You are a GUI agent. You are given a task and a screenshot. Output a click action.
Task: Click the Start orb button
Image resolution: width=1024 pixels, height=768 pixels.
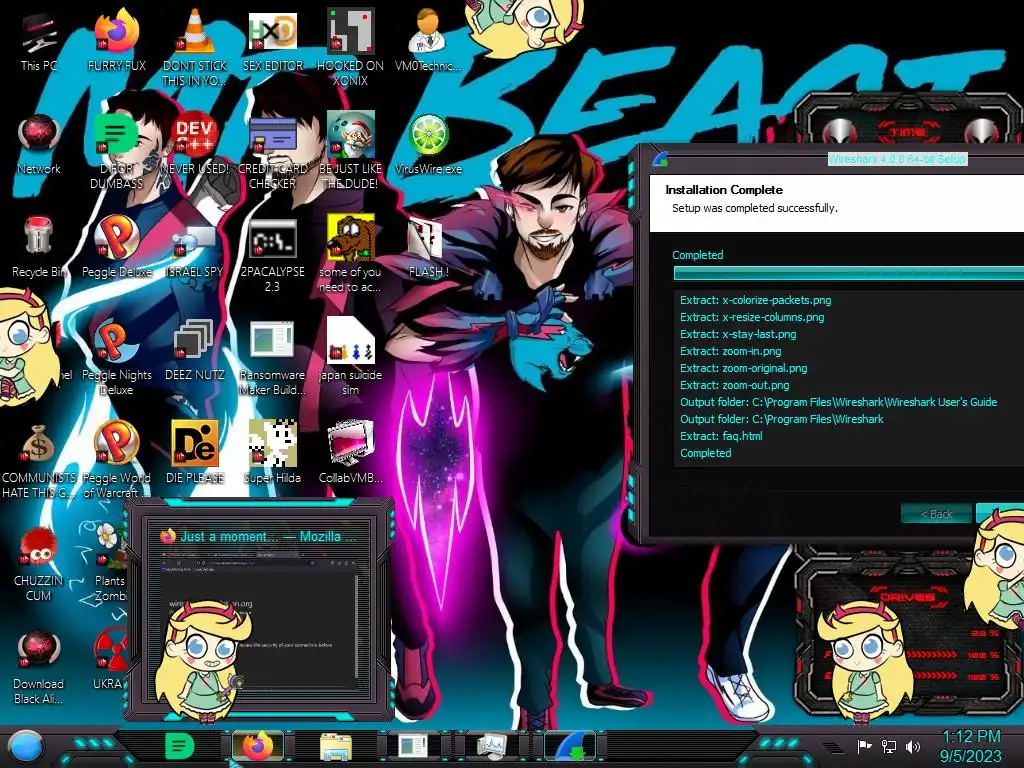(x=25, y=746)
